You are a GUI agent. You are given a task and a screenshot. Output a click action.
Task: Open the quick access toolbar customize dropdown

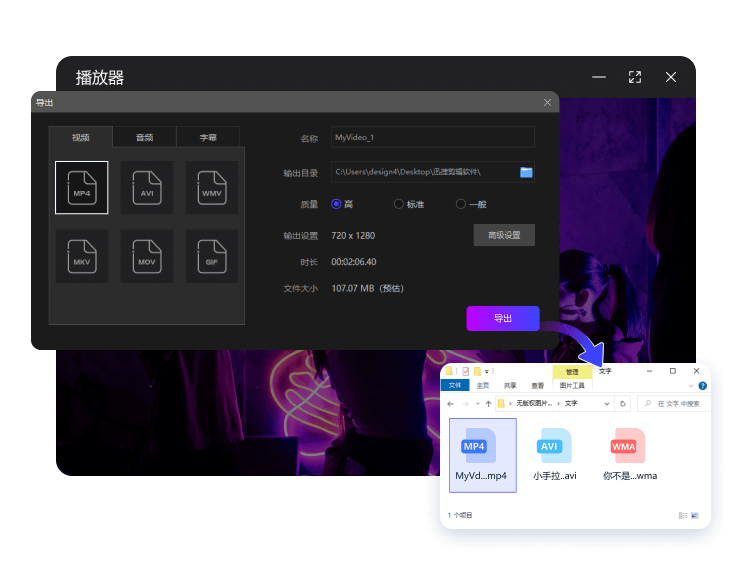click(486, 372)
